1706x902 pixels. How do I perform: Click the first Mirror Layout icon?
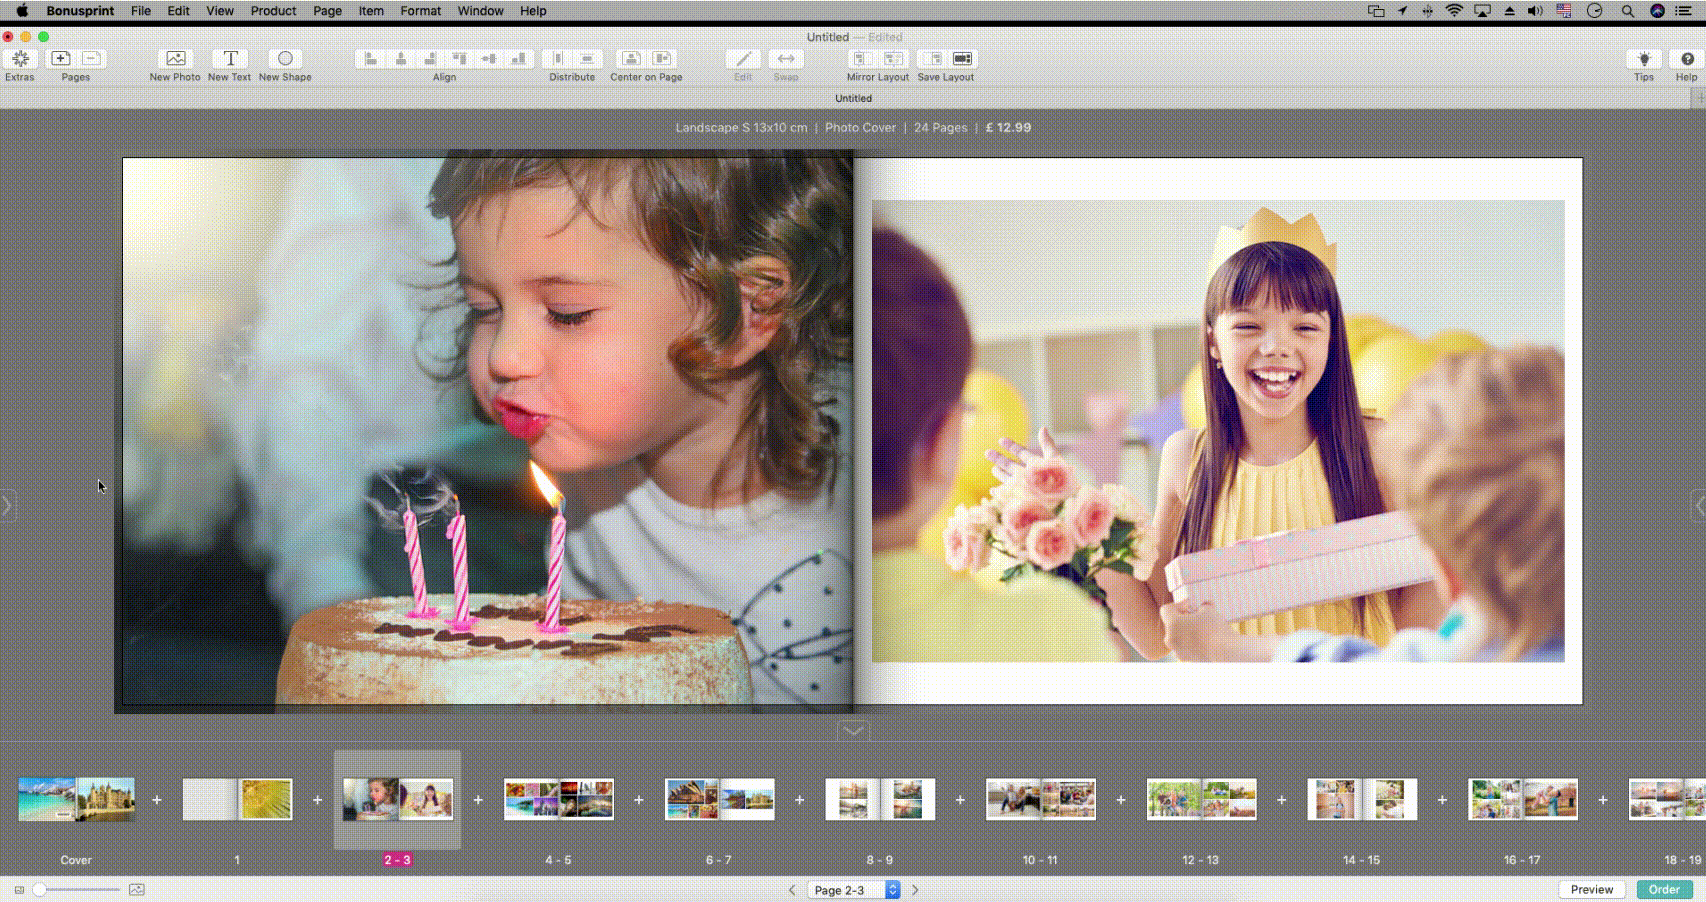pyautogui.click(x=862, y=59)
